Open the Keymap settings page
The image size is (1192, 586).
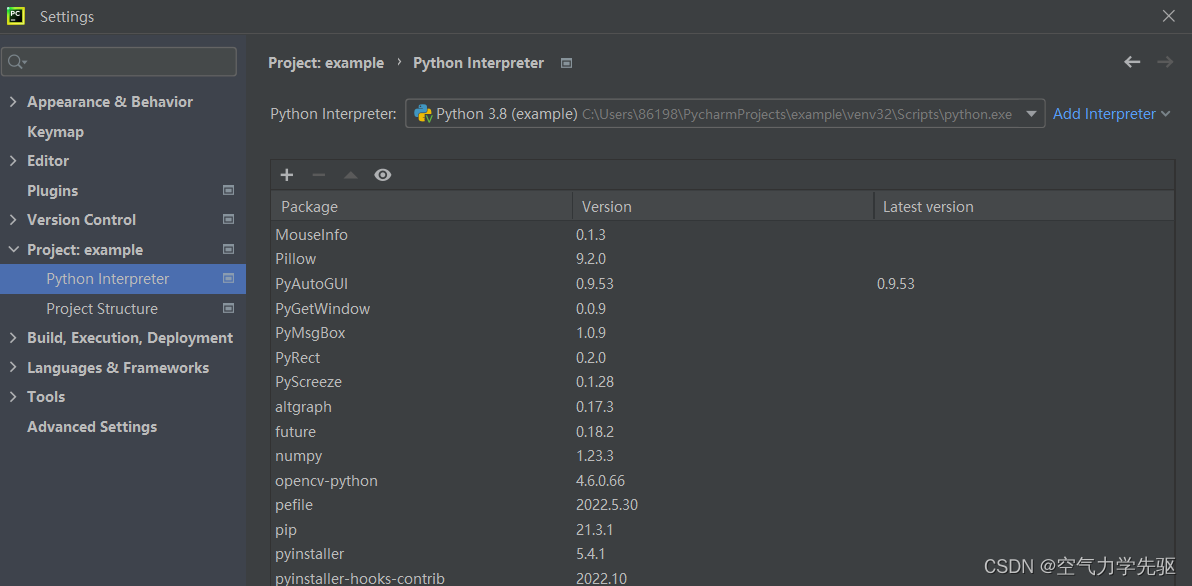click(55, 132)
